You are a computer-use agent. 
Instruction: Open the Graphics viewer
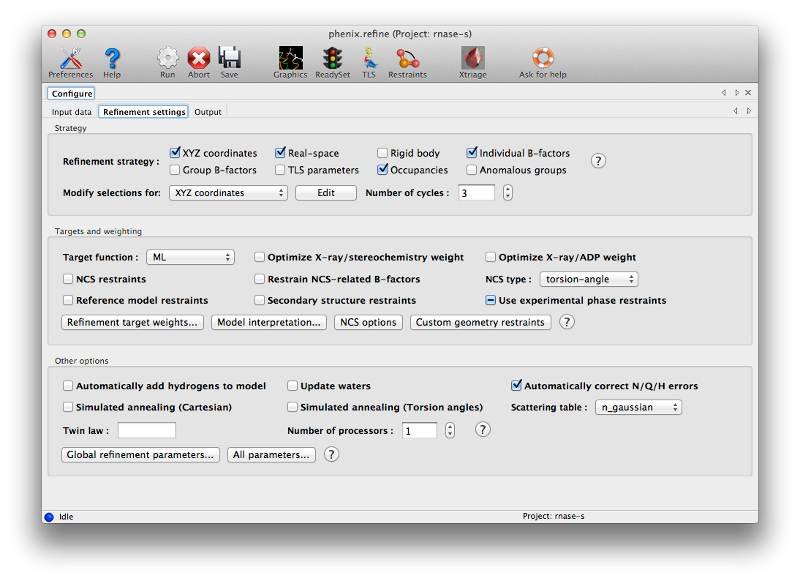pyautogui.click(x=290, y=58)
